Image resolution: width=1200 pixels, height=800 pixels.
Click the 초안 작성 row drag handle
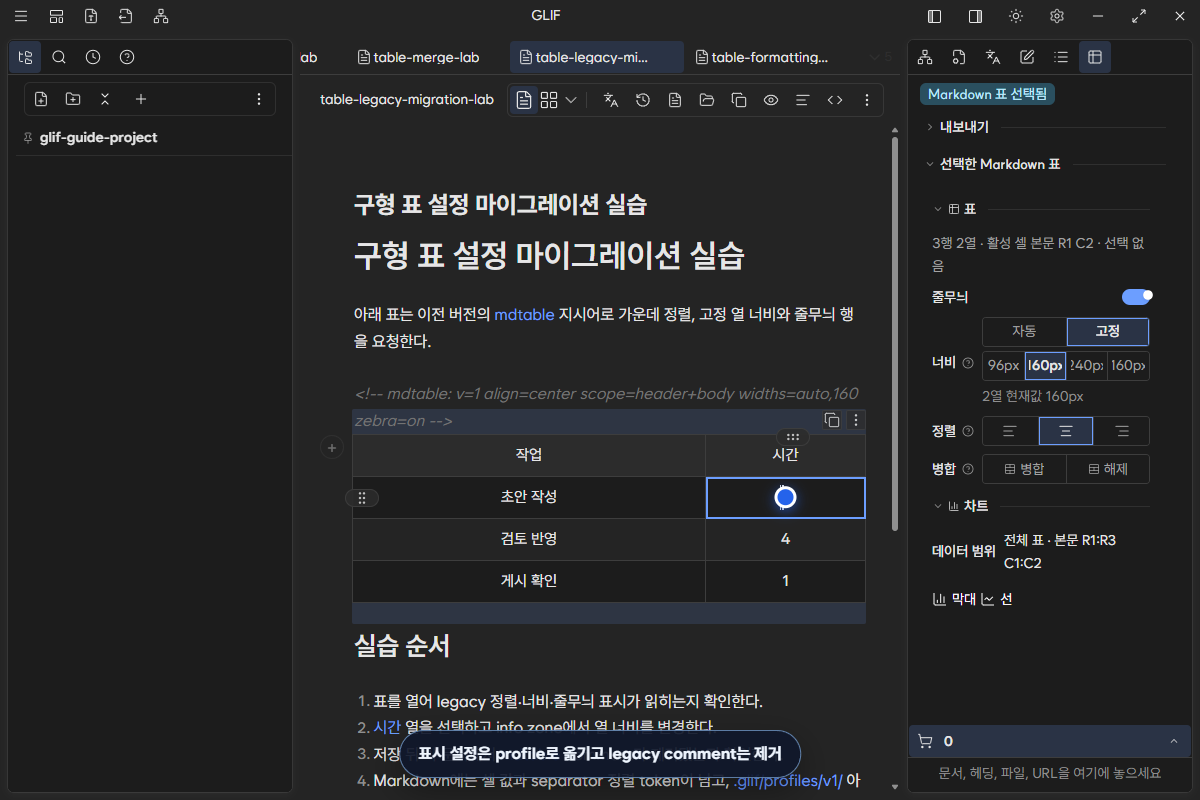[x=362, y=498]
